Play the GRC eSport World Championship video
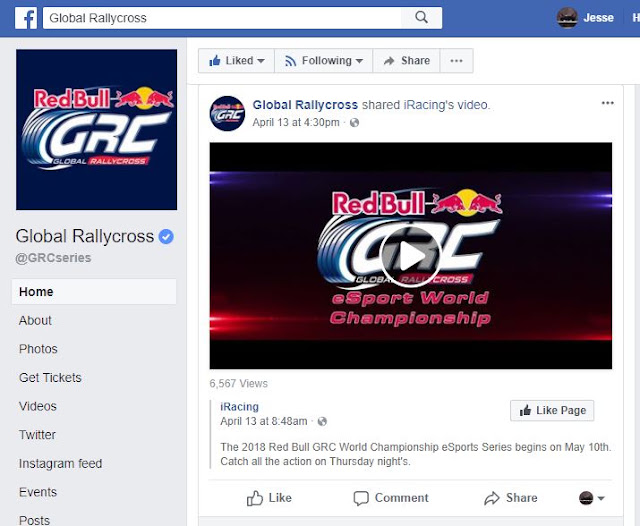Screen dimensions: 640x526 tap(411, 256)
